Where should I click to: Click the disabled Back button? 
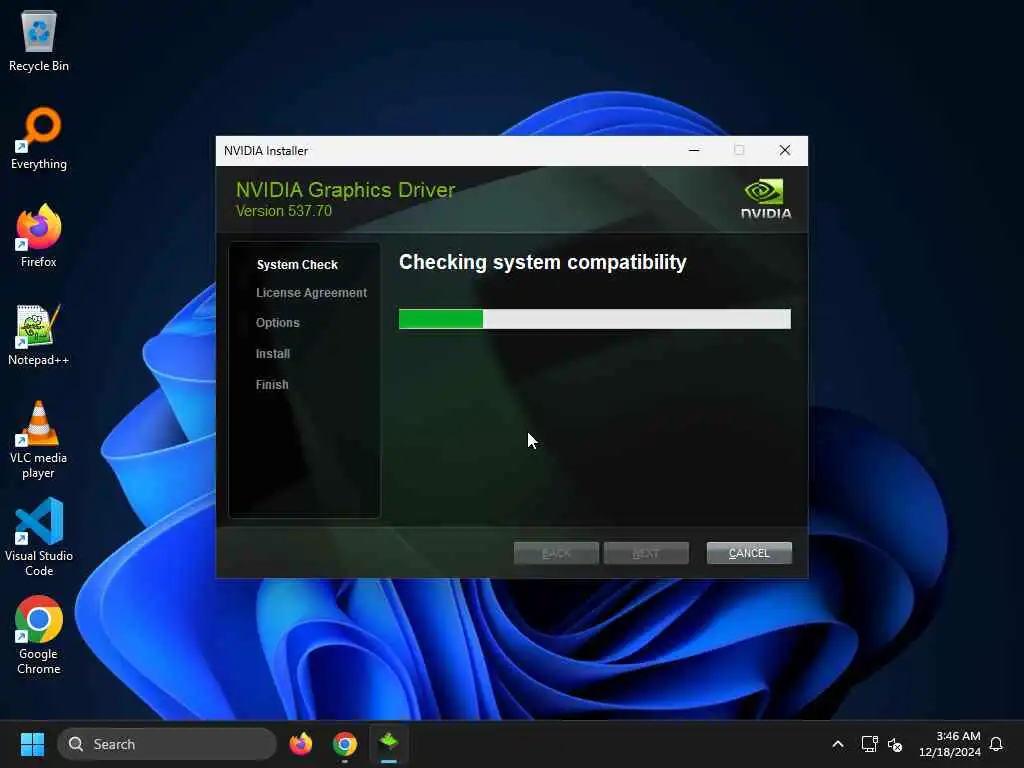click(x=556, y=553)
